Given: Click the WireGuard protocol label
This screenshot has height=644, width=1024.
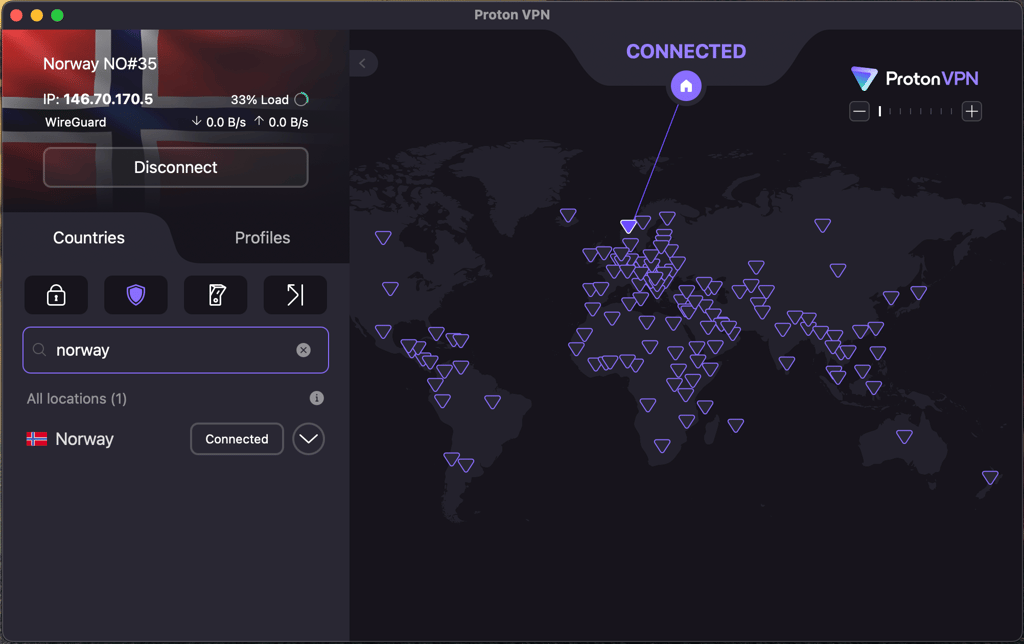Looking at the screenshot, I should point(75,122).
